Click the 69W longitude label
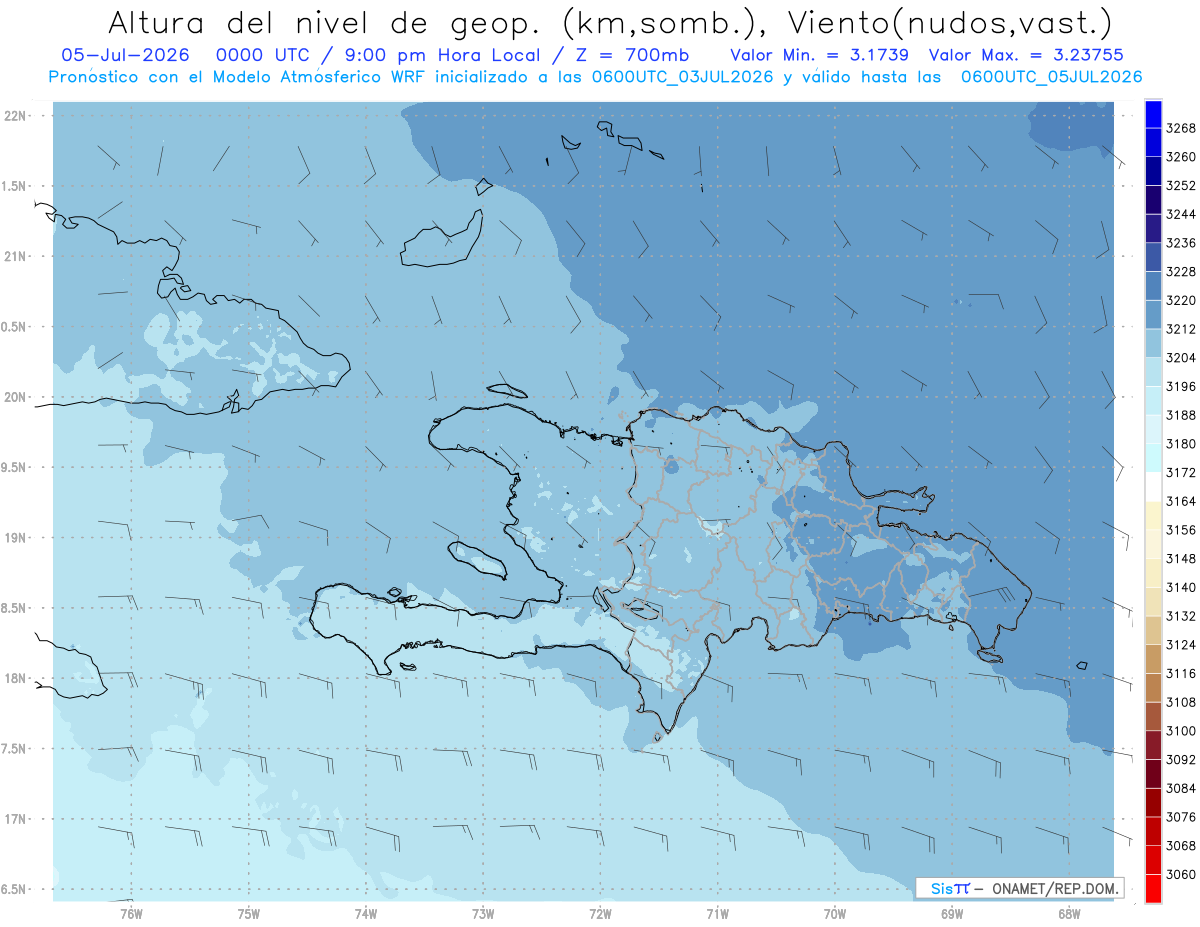 point(951,914)
